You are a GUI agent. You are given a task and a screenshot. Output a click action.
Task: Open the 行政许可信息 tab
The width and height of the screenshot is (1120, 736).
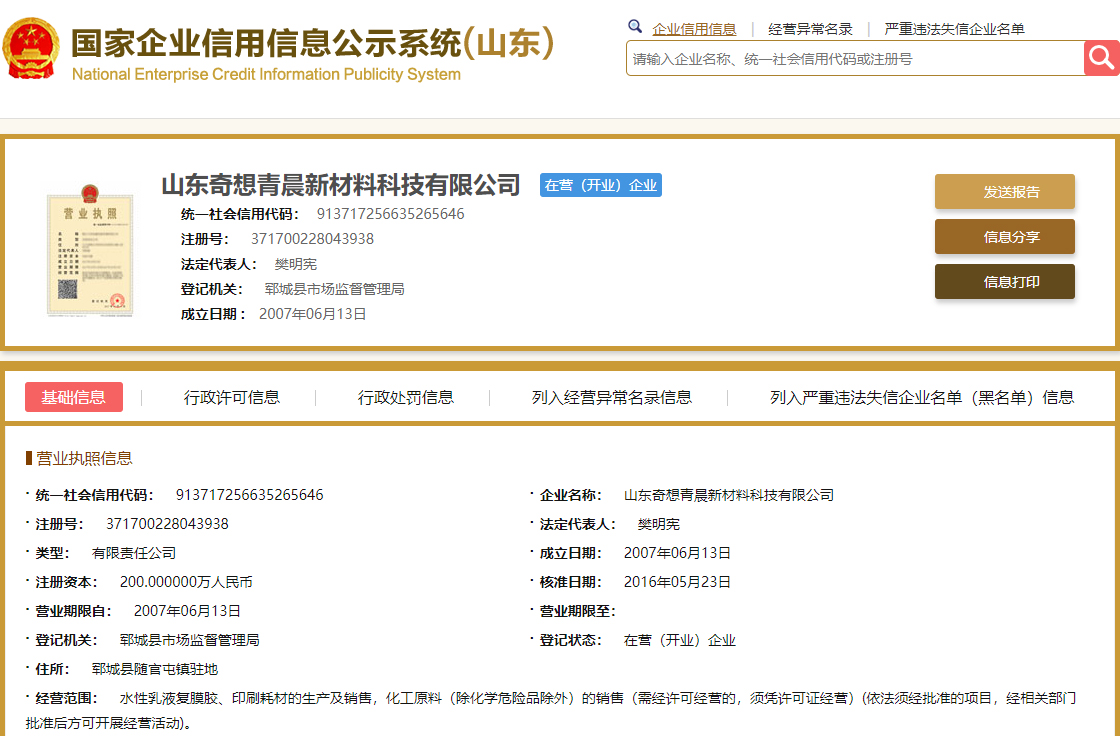(232, 397)
